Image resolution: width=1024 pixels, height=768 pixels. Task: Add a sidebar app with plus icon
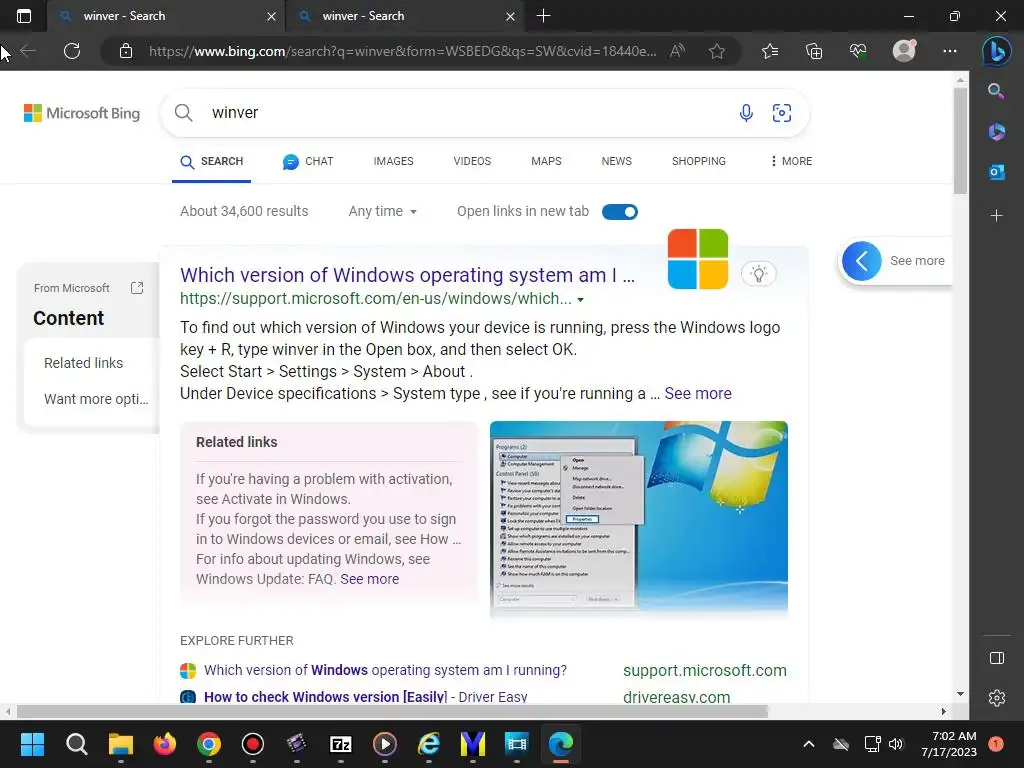[996, 216]
